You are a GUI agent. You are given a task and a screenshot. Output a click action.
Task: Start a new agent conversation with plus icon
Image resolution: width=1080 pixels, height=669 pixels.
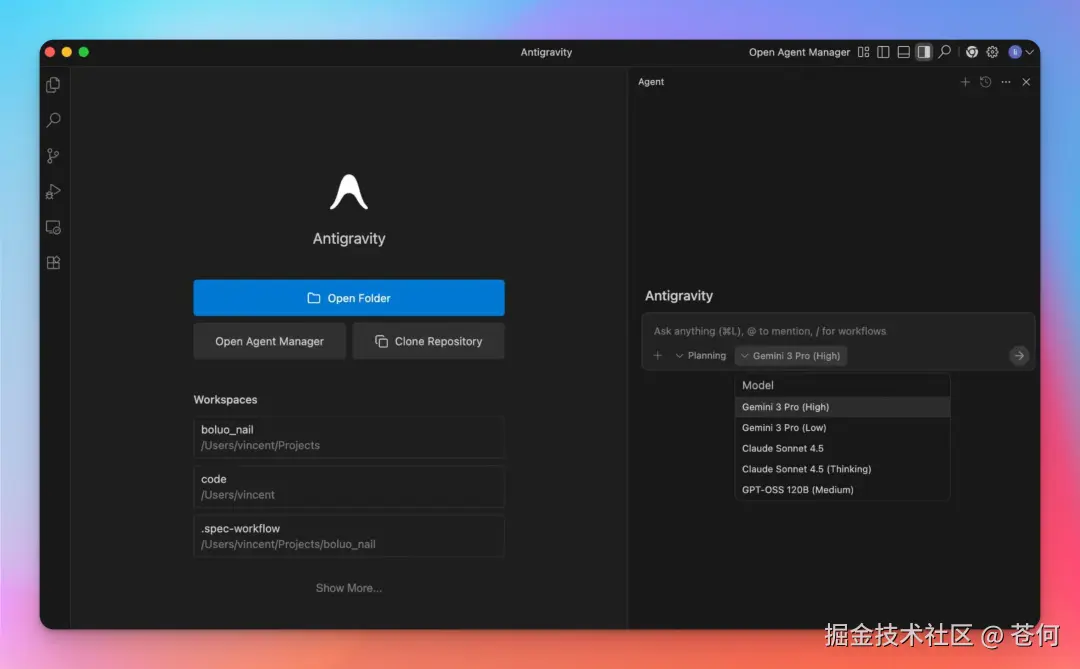point(965,82)
